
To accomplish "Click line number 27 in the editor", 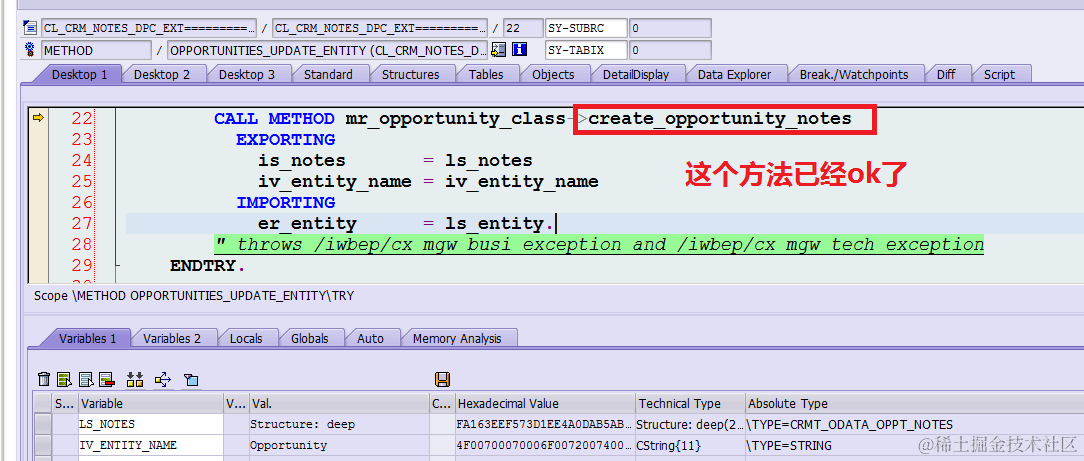I will (82, 223).
